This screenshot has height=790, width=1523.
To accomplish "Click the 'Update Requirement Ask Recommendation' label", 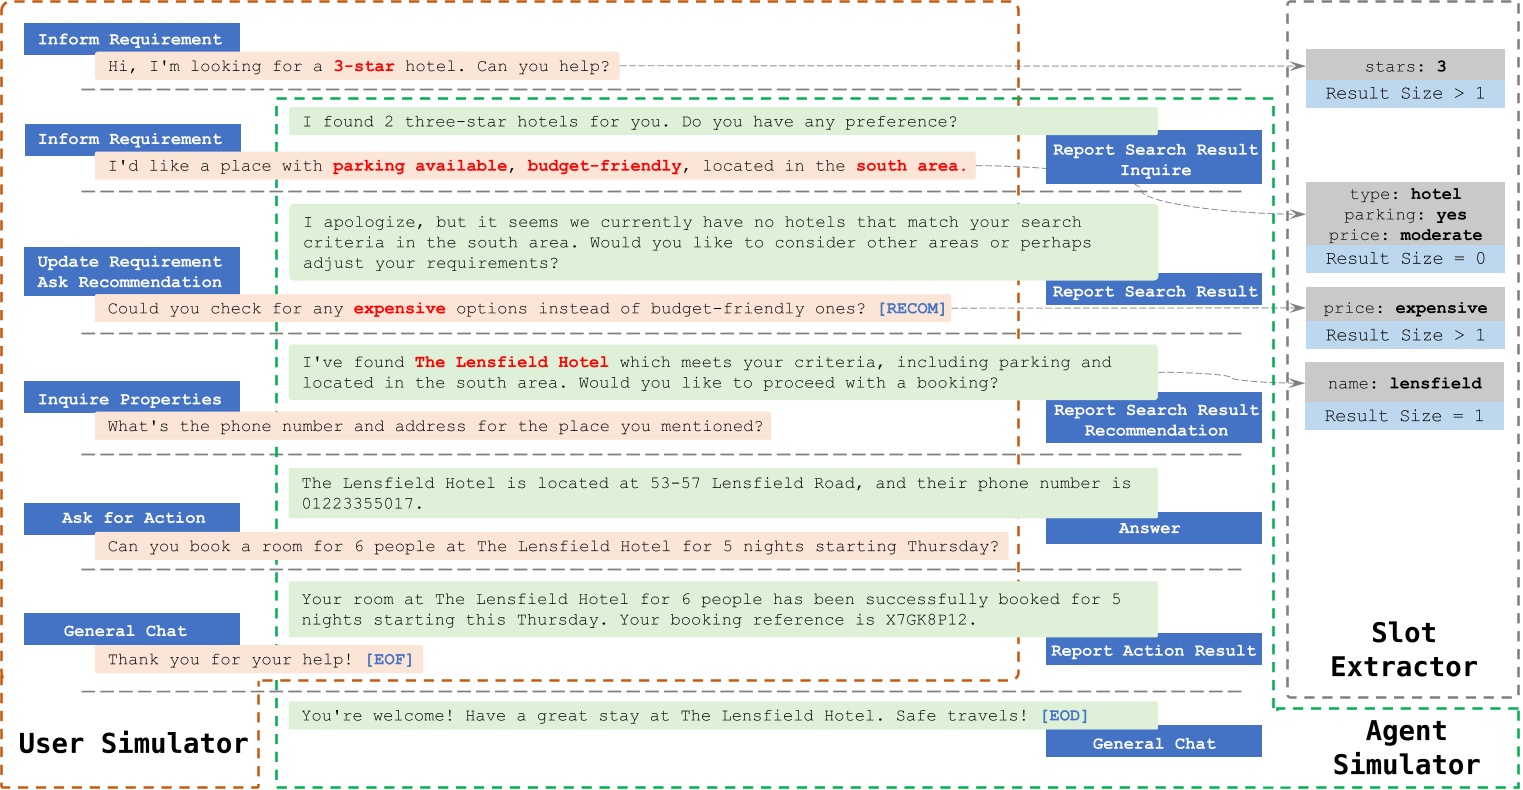I will pos(131,272).
